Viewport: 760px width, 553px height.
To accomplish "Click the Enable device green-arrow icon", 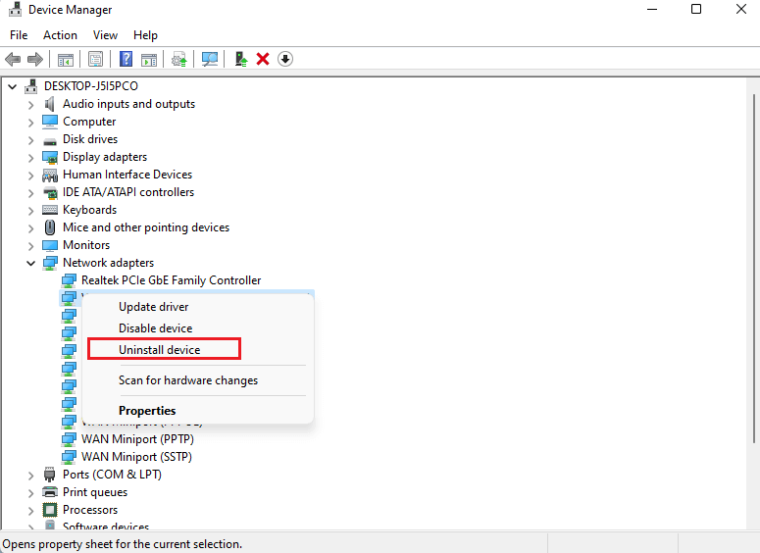I will point(241,59).
